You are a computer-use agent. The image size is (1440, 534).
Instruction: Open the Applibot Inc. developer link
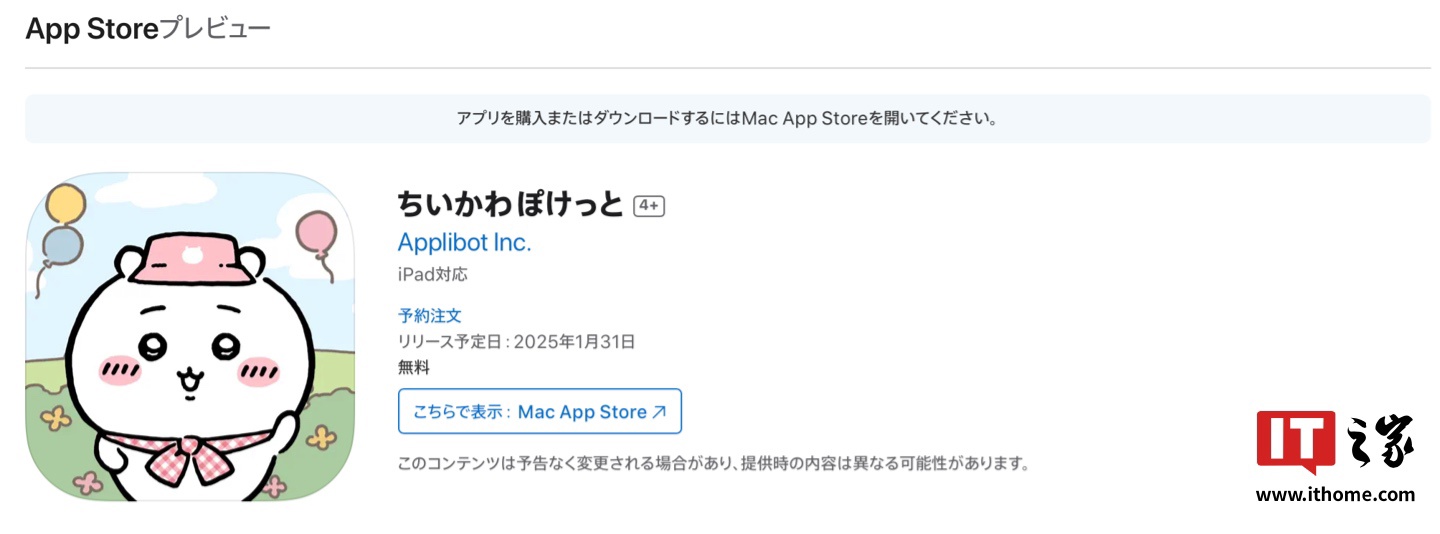[x=464, y=242]
